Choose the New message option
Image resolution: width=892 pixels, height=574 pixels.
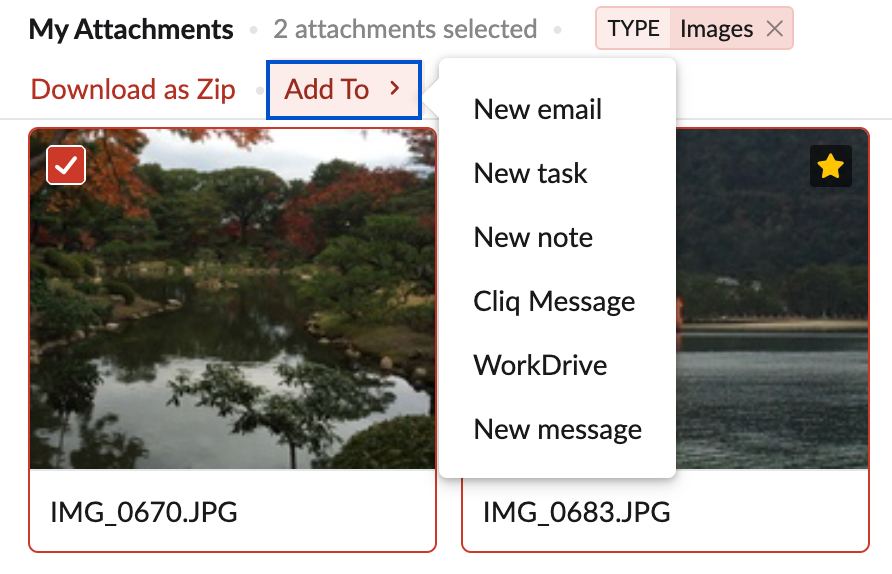pos(557,429)
